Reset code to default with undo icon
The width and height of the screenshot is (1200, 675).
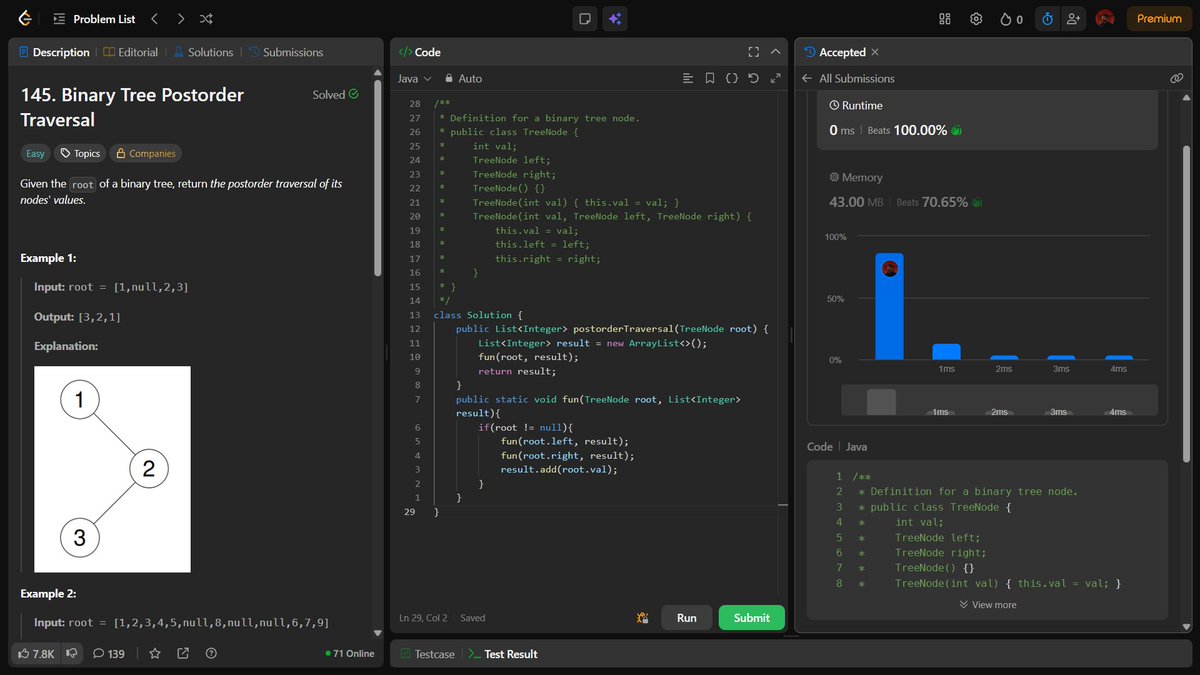(753, 78)
